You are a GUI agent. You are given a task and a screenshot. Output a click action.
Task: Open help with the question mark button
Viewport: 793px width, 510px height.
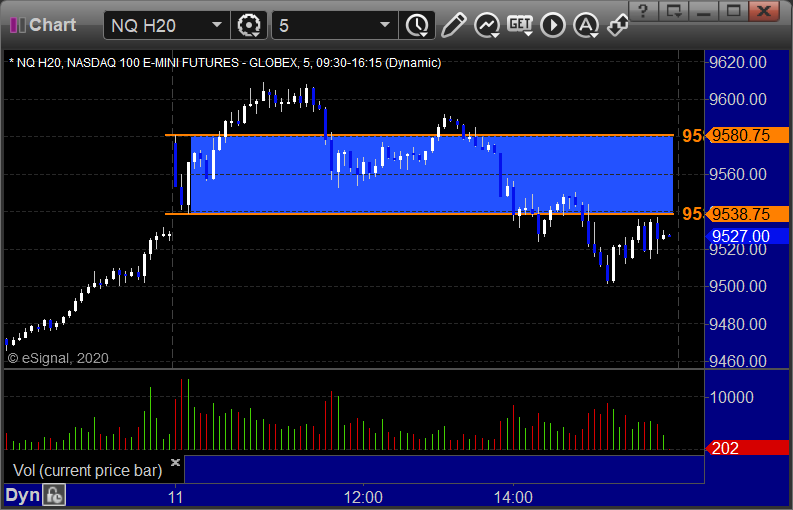click(643, 10)
